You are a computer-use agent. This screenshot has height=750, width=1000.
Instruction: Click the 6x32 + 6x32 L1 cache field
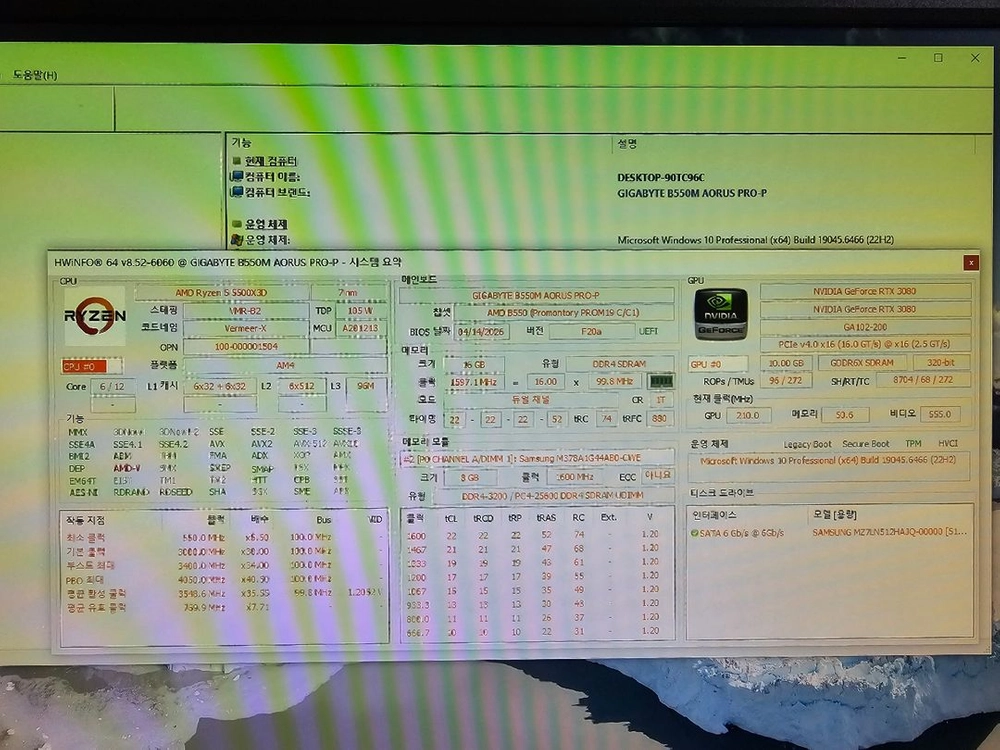[219, 386]
